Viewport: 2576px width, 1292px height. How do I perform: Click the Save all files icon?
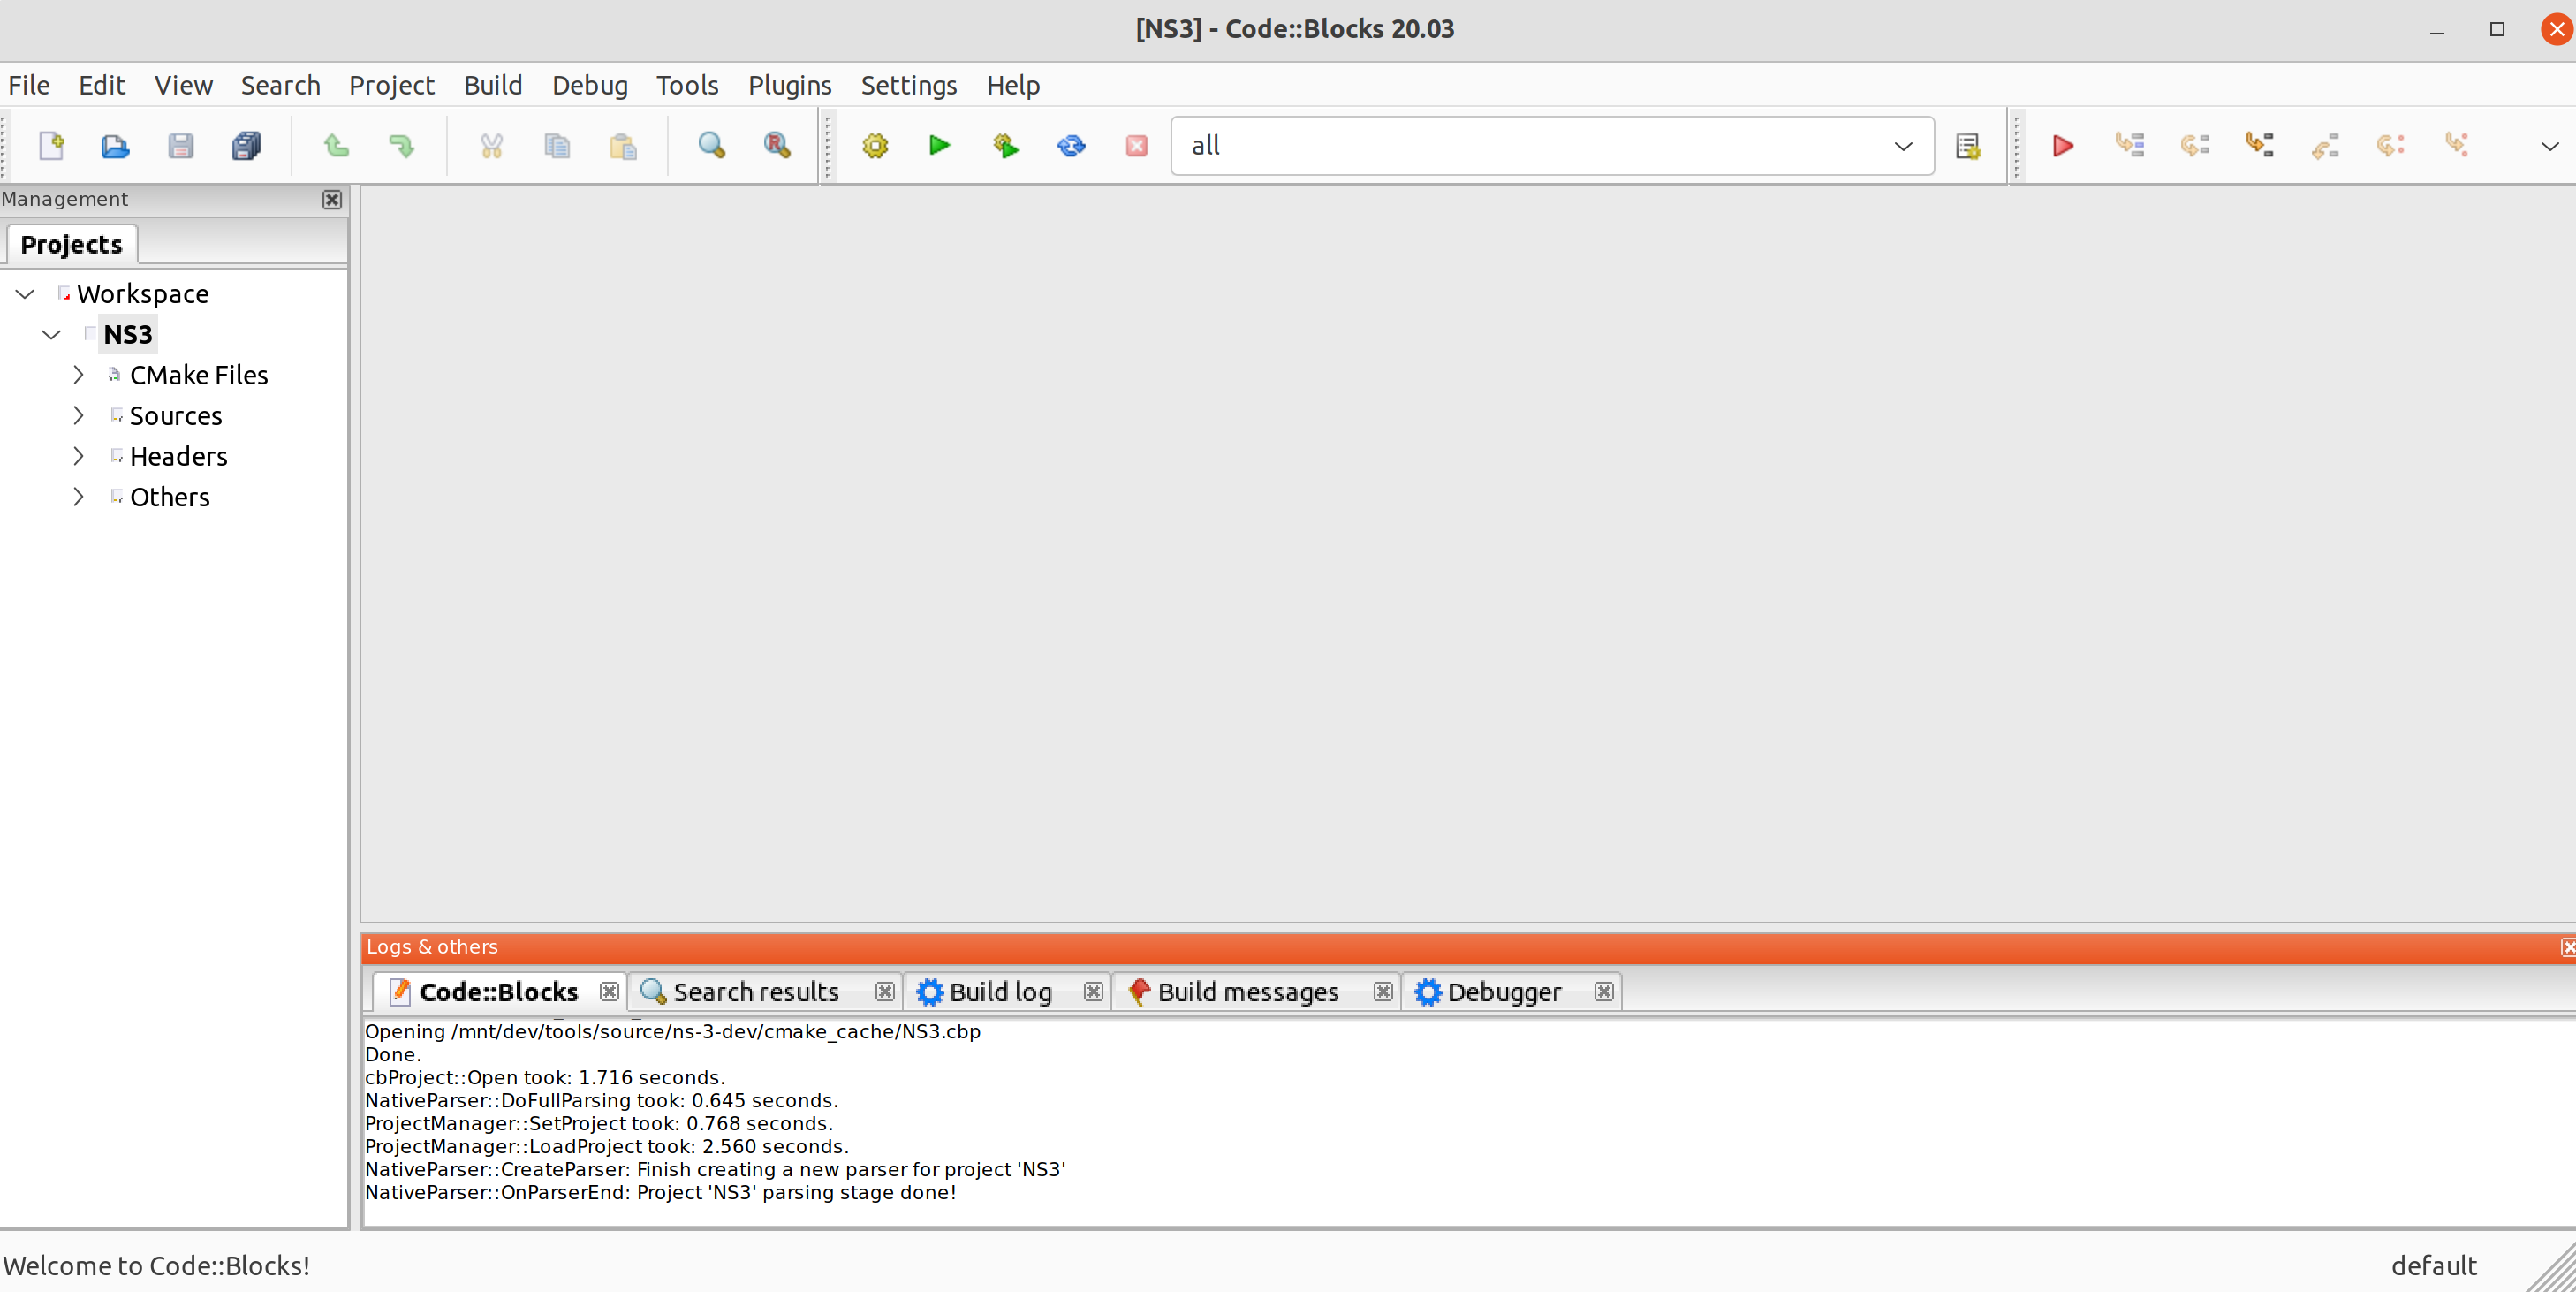pos(246,146)
